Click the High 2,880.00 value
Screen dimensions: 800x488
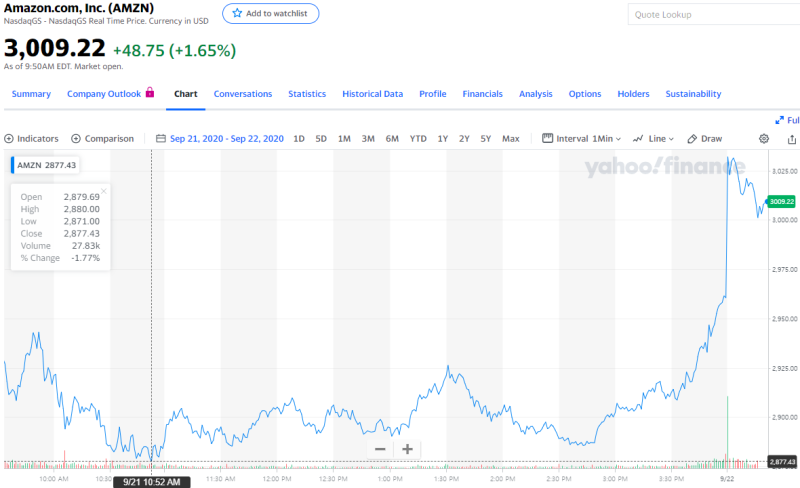pos(82,209)
